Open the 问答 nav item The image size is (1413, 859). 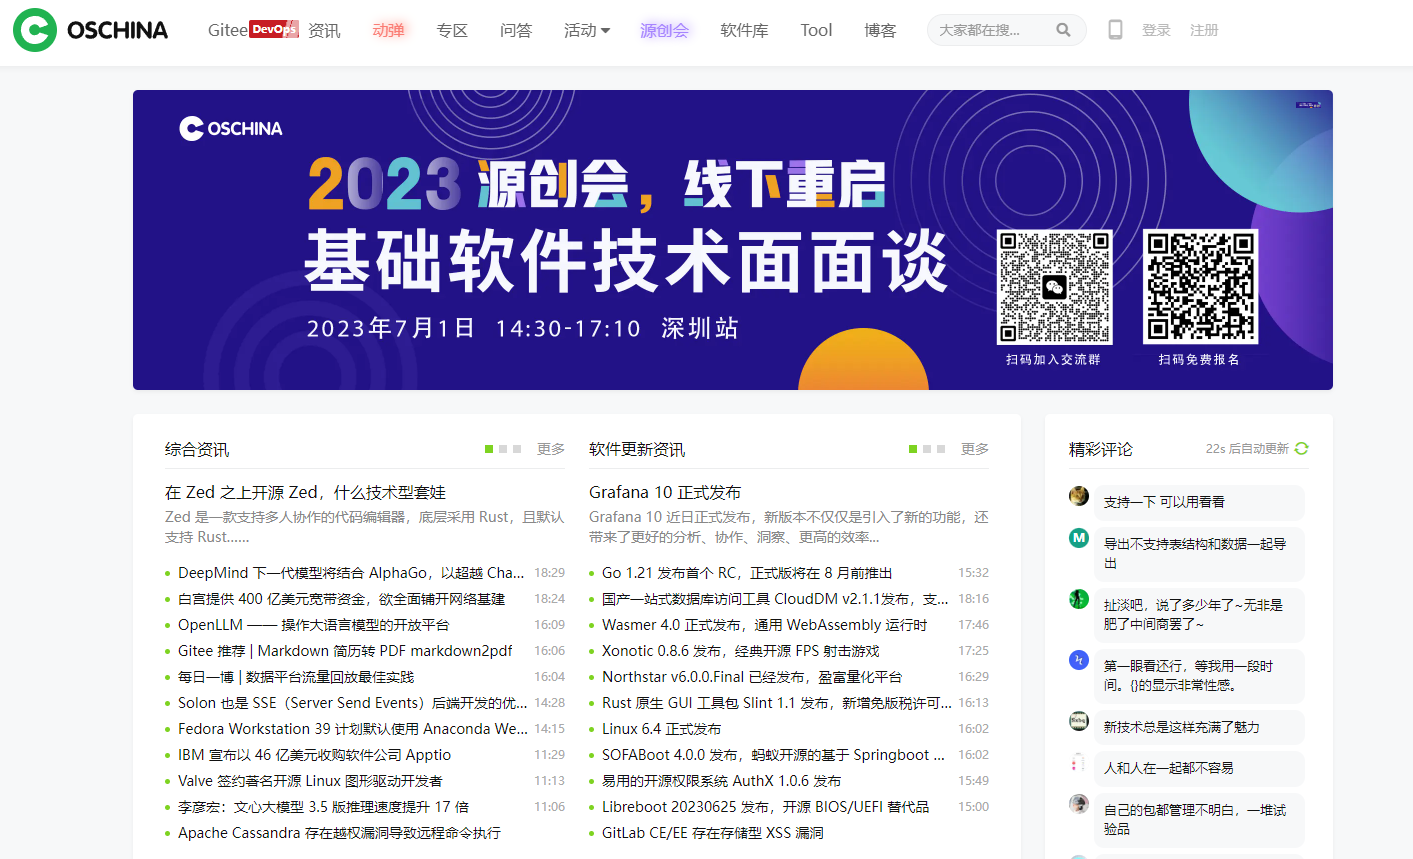[x=516, y=30]
